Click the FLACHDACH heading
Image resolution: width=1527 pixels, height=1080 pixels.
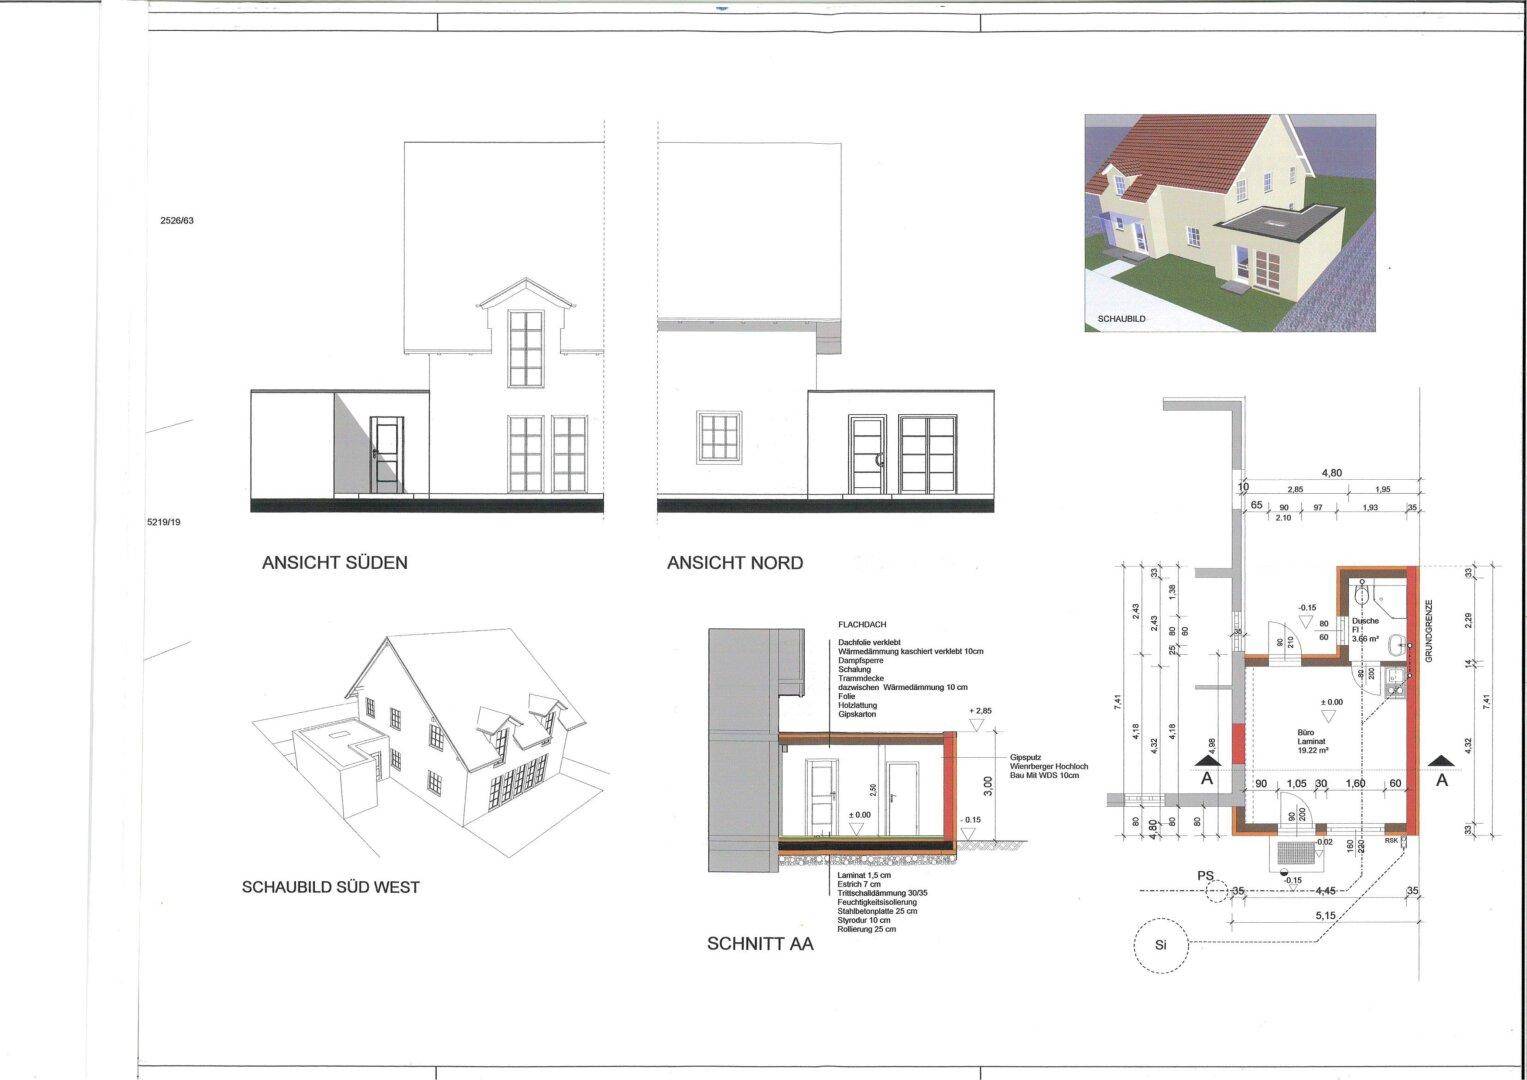[862, 625]
